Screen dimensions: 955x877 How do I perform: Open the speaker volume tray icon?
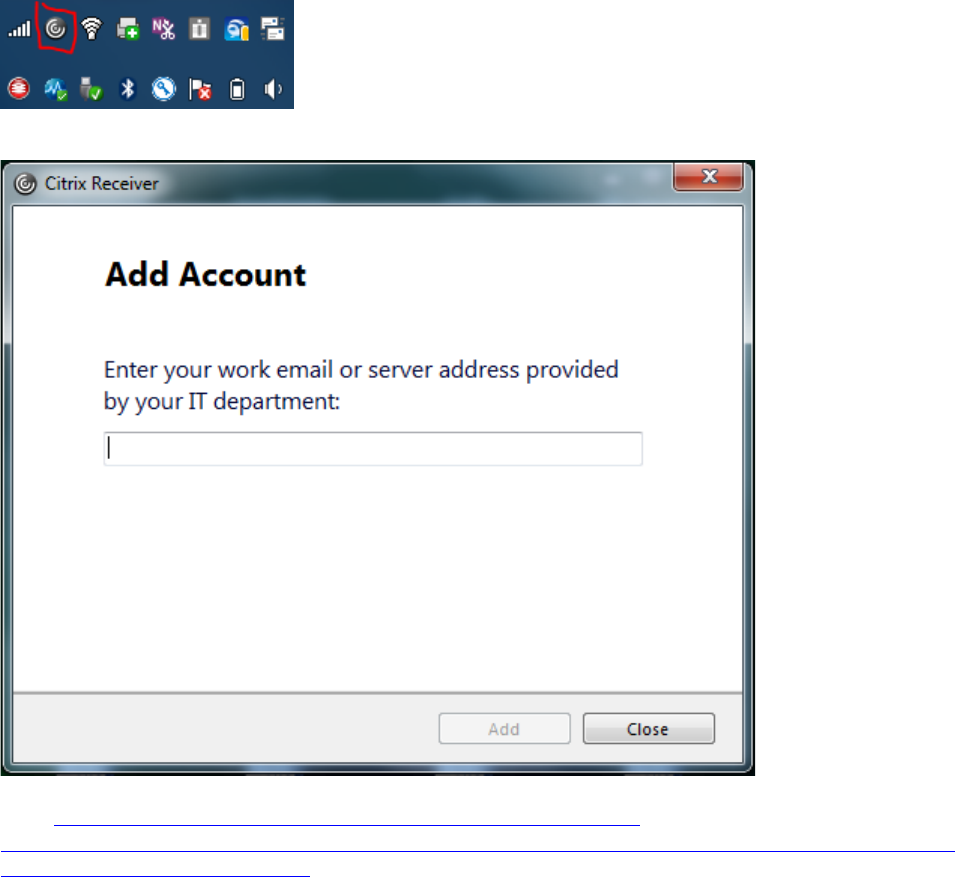click(x=273, y=89)
